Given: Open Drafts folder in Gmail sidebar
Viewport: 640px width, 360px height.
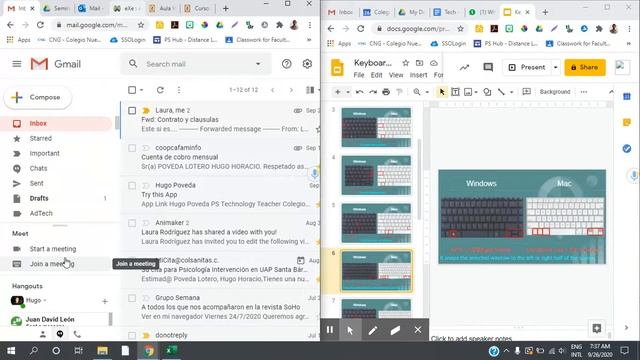Looking at the screenshot, I should pyautogui.click(x=56, y=198).
